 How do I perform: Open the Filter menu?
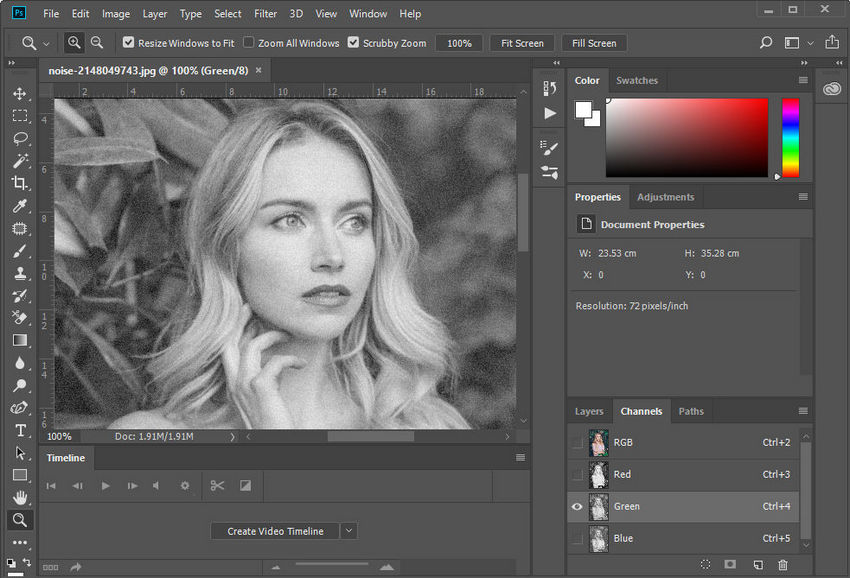tap(266, 14)
